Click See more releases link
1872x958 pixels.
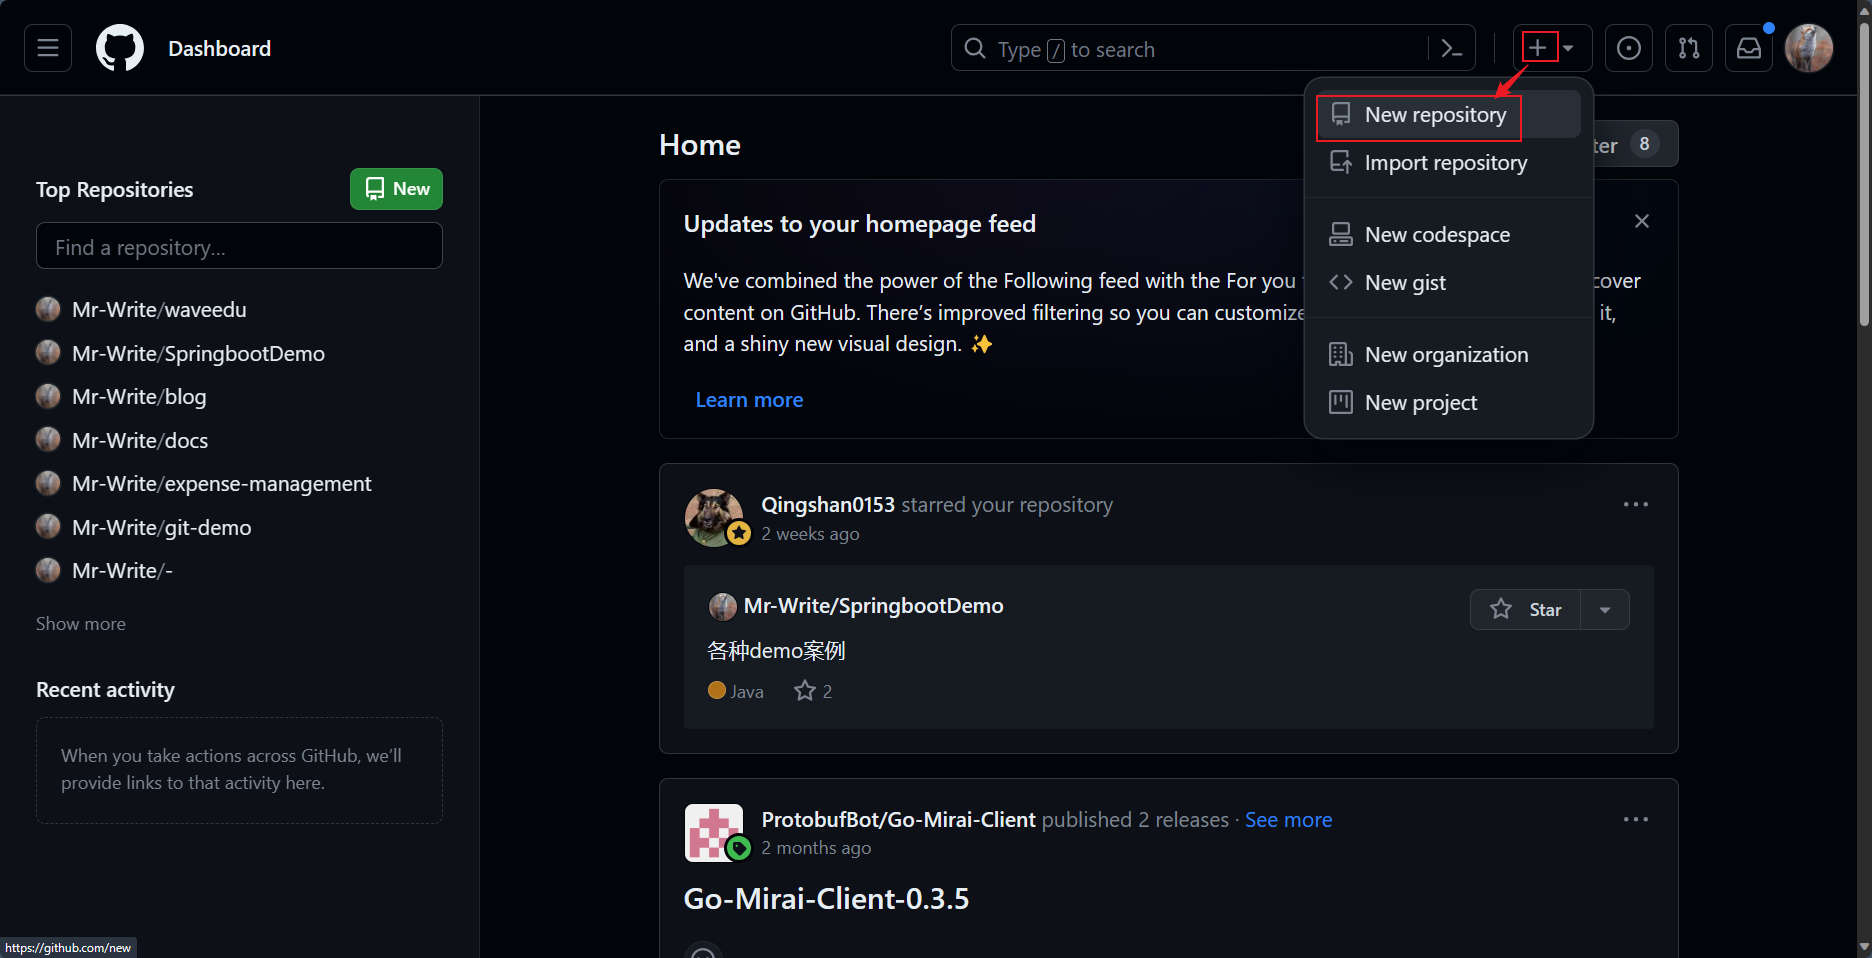click(x=1288, y=820)
